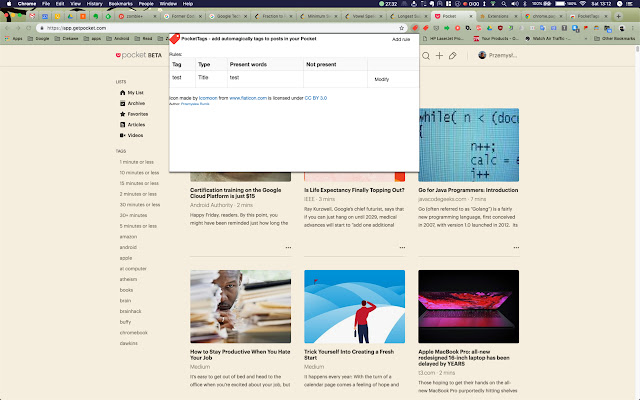Screen dimensions: 640x400
Task: Click the plus icon to add a URL
Action: click(x=438, y=56)
